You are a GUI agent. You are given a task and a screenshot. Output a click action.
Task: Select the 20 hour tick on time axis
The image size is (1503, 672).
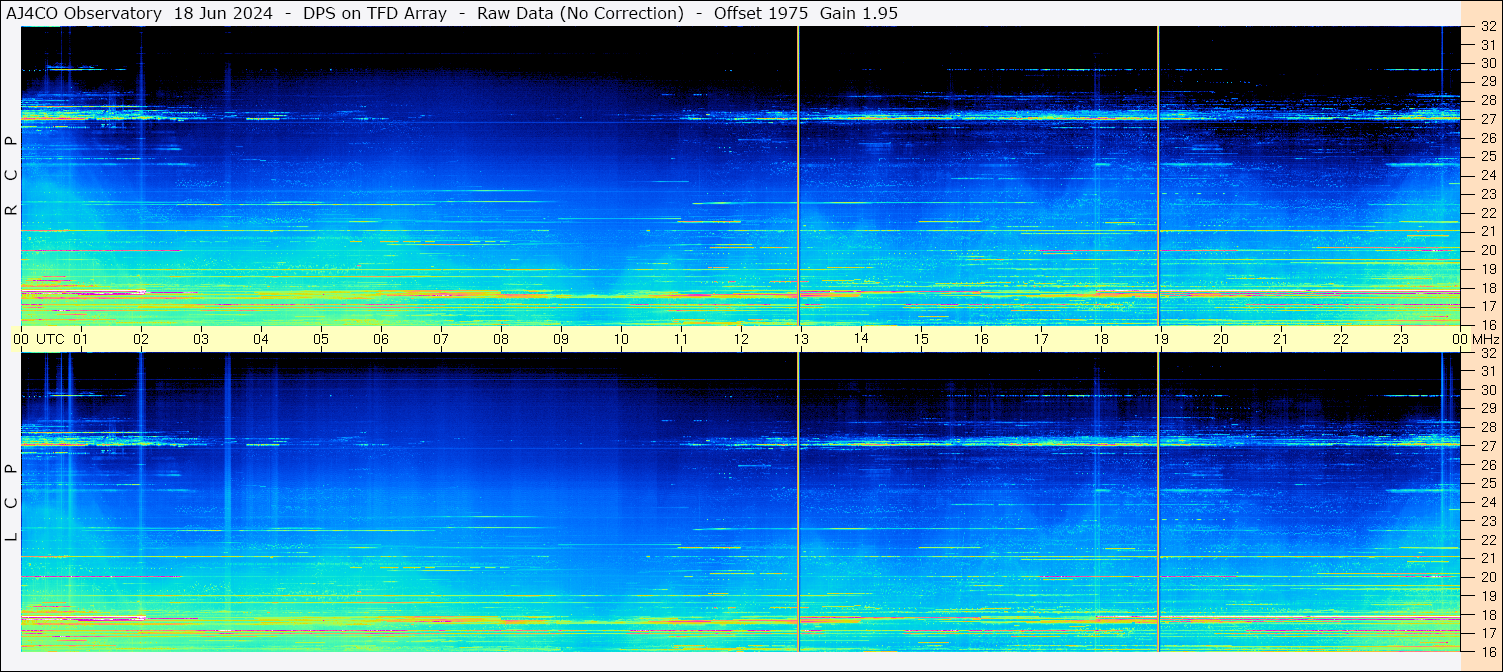[1221, 339]
